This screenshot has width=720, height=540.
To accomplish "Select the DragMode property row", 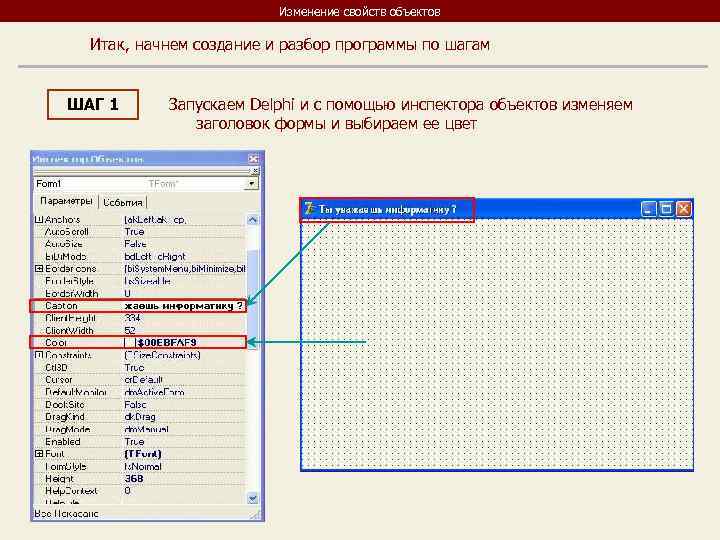I will coord(140,429).
